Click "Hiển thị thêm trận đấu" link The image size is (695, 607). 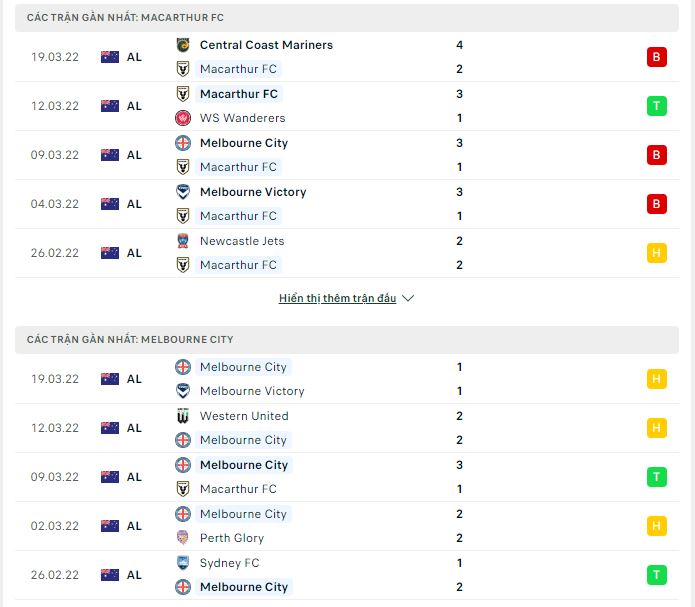(338, 298)
